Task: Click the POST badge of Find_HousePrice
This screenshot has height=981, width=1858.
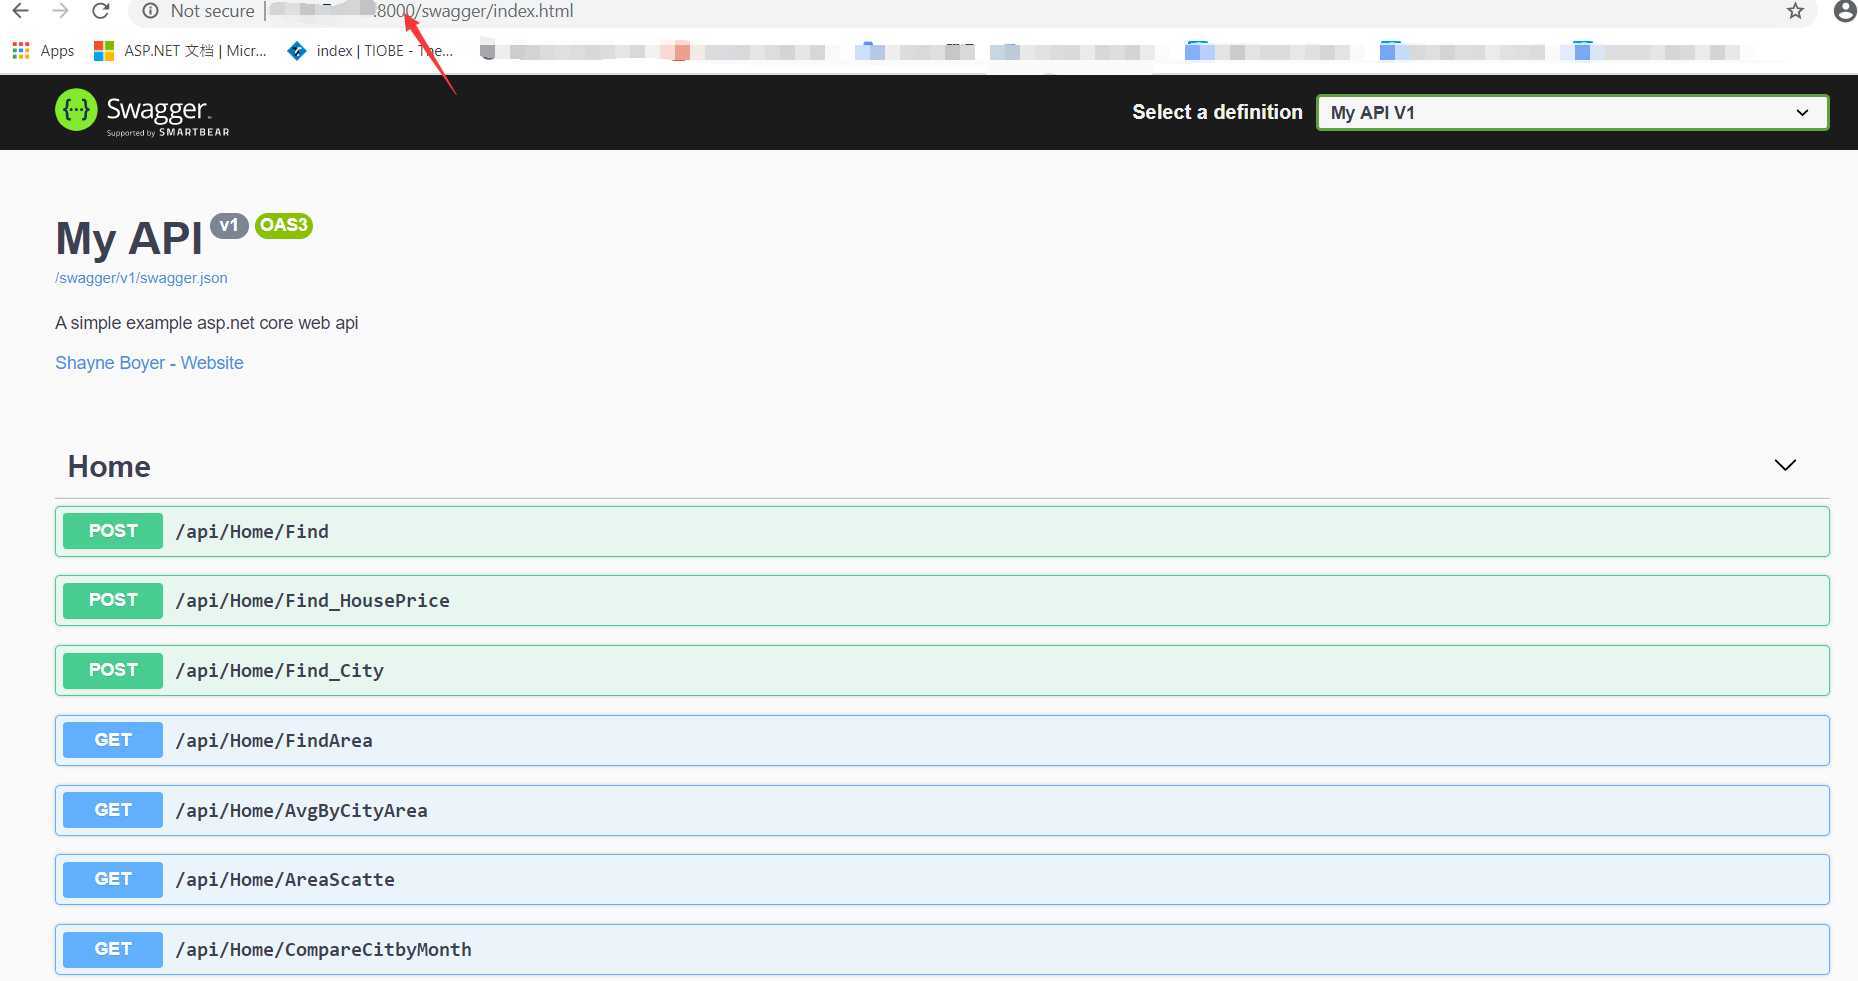Action: click(x=113, y=600)
